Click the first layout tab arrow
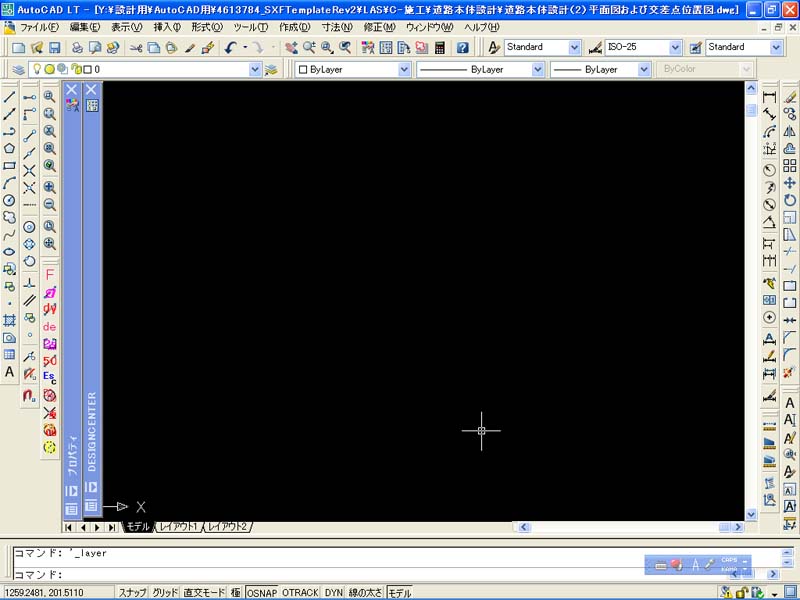 point(68,528)
